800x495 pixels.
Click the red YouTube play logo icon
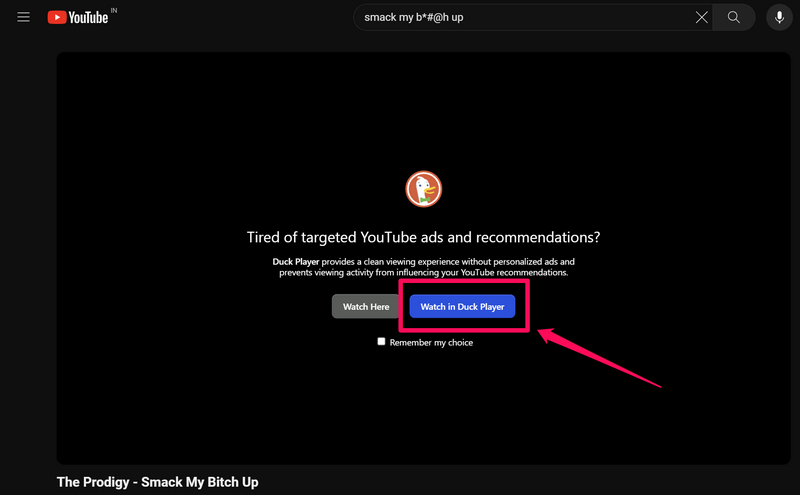pyautogui.click(x=57, y=17)
